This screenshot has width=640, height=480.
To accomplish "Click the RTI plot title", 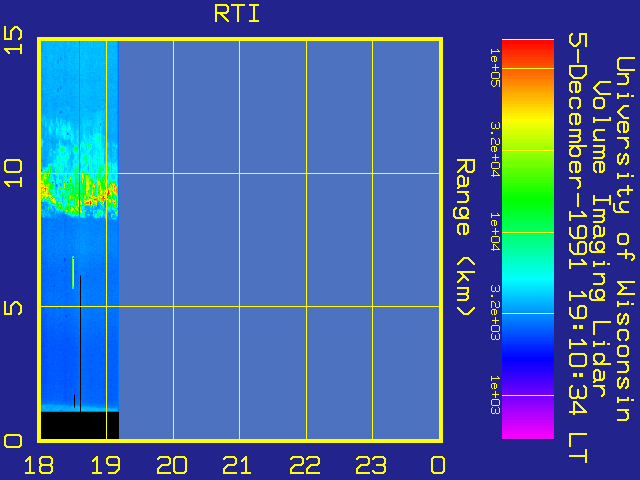I will [237, 14].
